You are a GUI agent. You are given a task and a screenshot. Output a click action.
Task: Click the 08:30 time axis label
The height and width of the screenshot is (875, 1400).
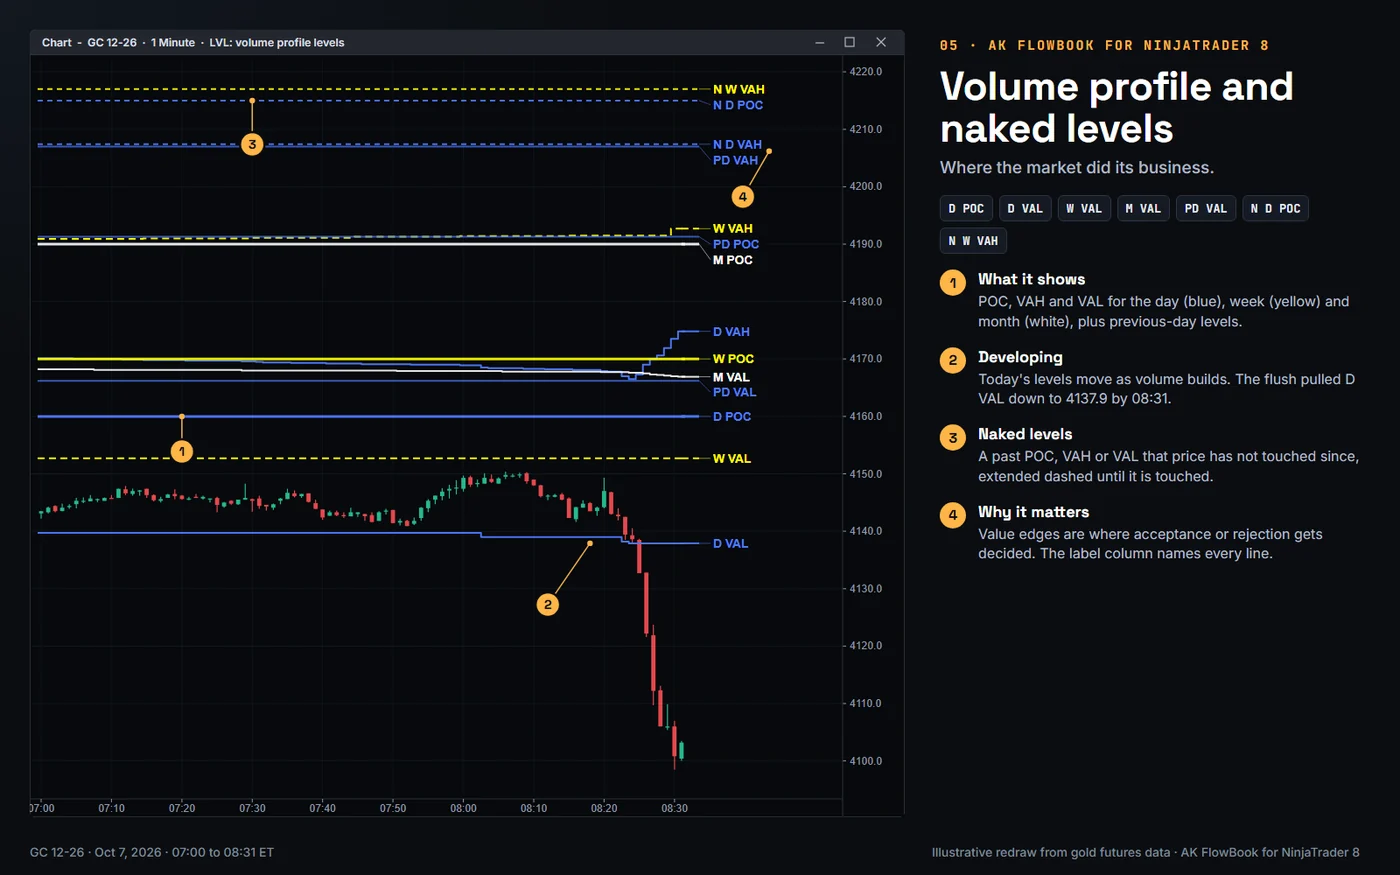[x=674, y=808]
